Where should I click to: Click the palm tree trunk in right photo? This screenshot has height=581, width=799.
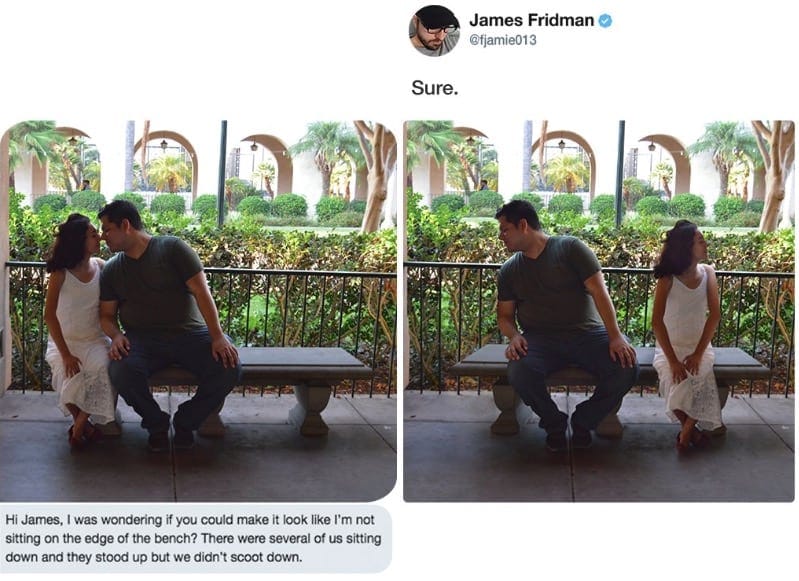774,176
